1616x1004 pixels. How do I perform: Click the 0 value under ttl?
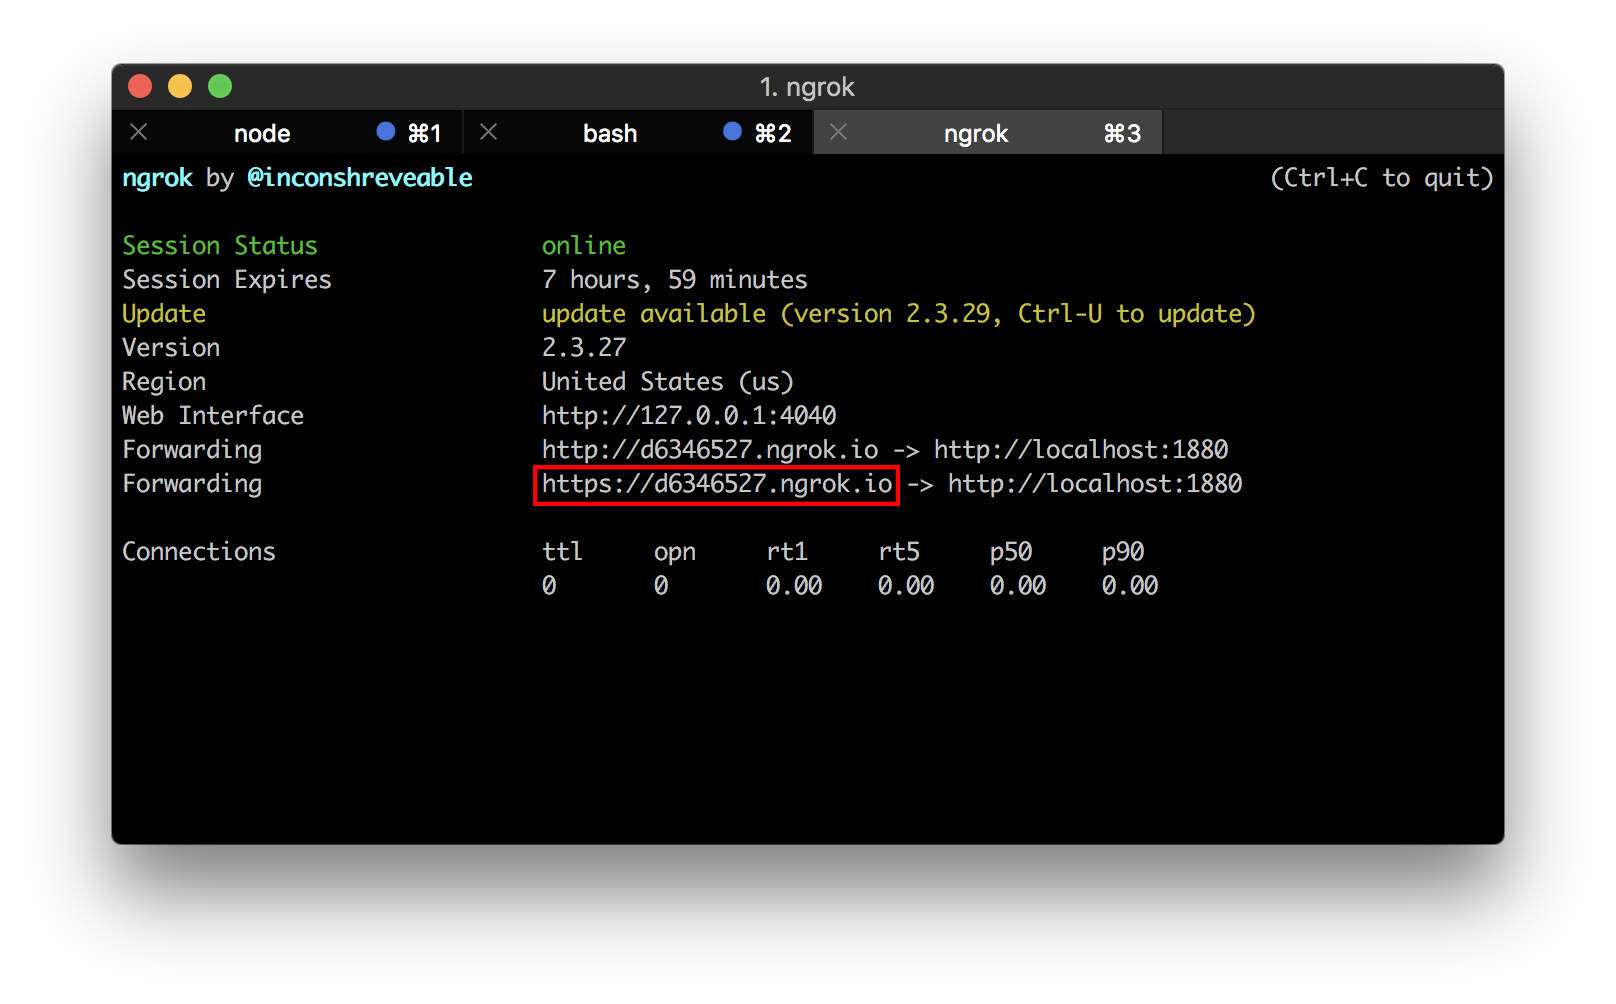pyautogui.click(x=549, y=586)
